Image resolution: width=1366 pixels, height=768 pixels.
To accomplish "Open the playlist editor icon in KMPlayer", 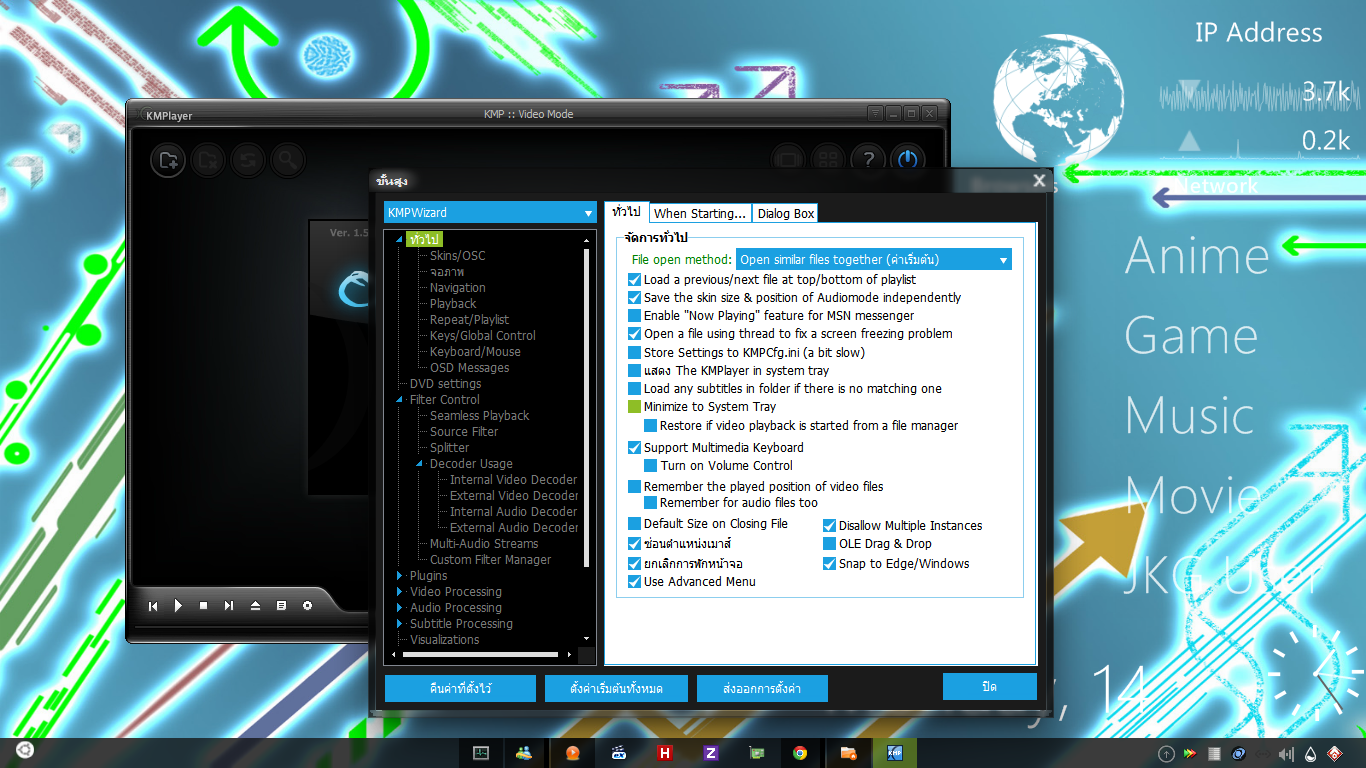I will point(281,605).
